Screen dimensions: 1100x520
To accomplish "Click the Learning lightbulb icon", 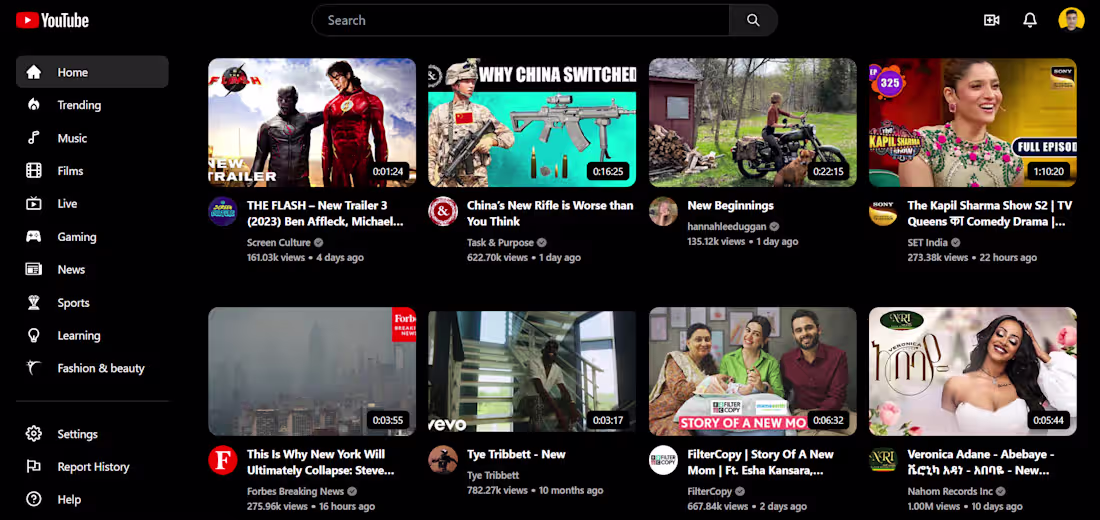I will [34, 335].
